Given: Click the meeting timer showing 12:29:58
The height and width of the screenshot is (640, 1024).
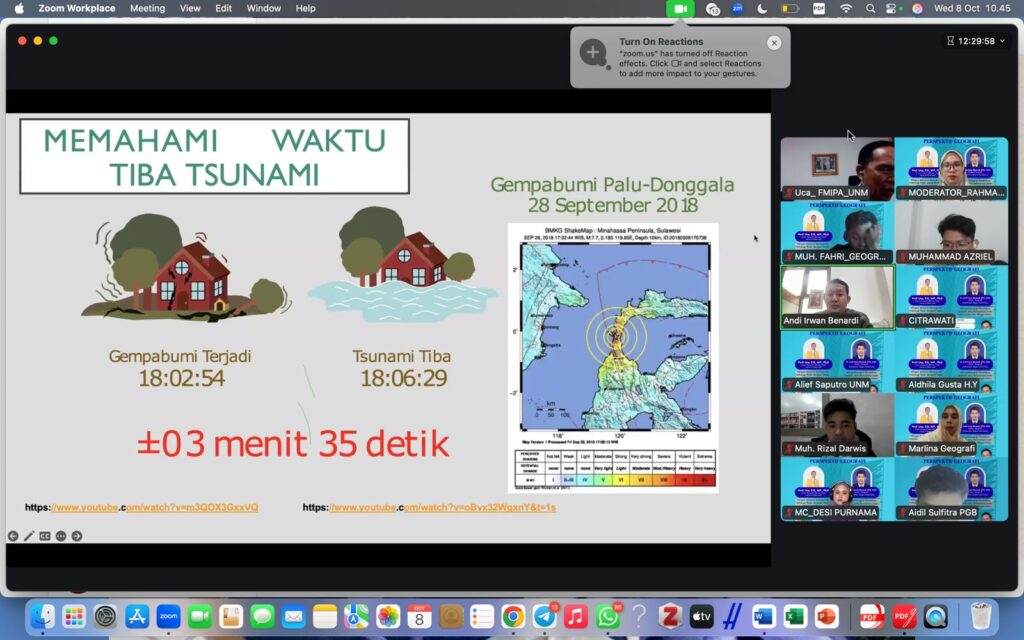Looking at the screenshot, I should pos(975,41).
